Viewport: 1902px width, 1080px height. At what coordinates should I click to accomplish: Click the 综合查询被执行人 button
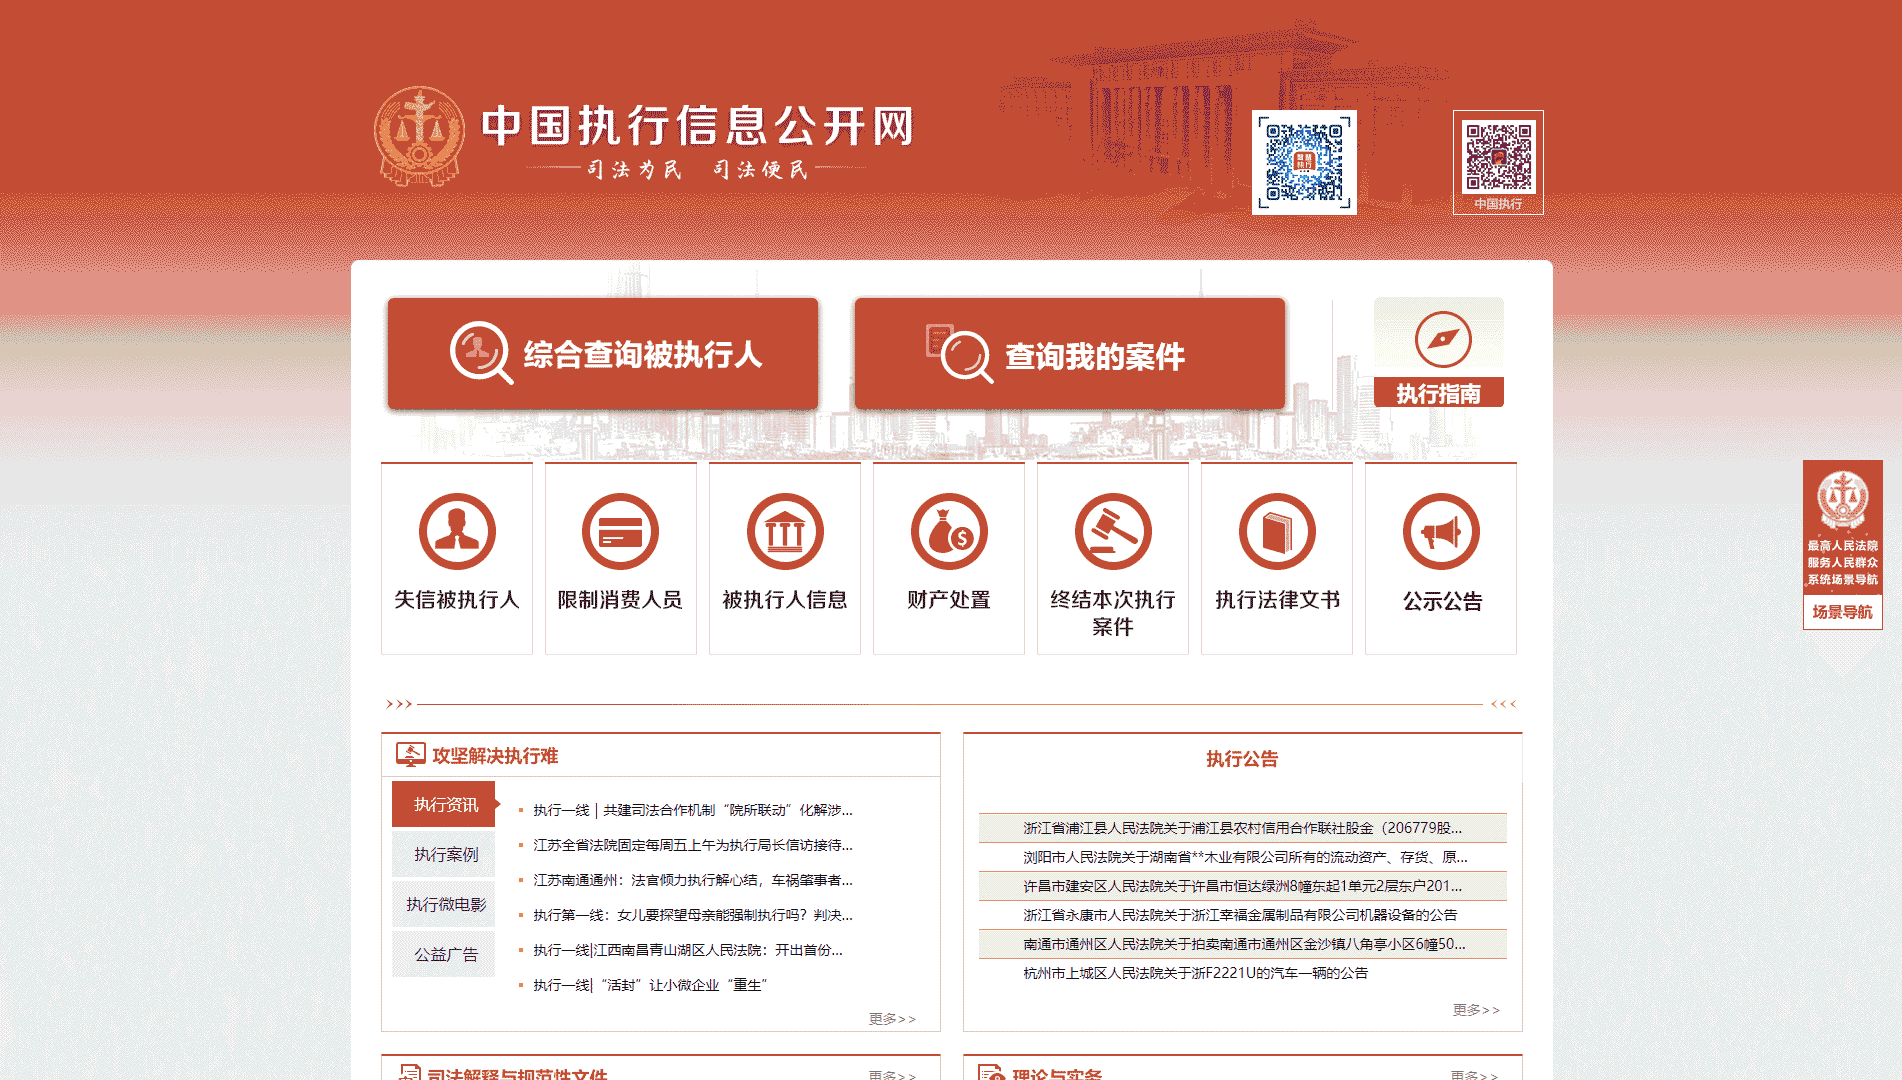click(x=603, y=354)
